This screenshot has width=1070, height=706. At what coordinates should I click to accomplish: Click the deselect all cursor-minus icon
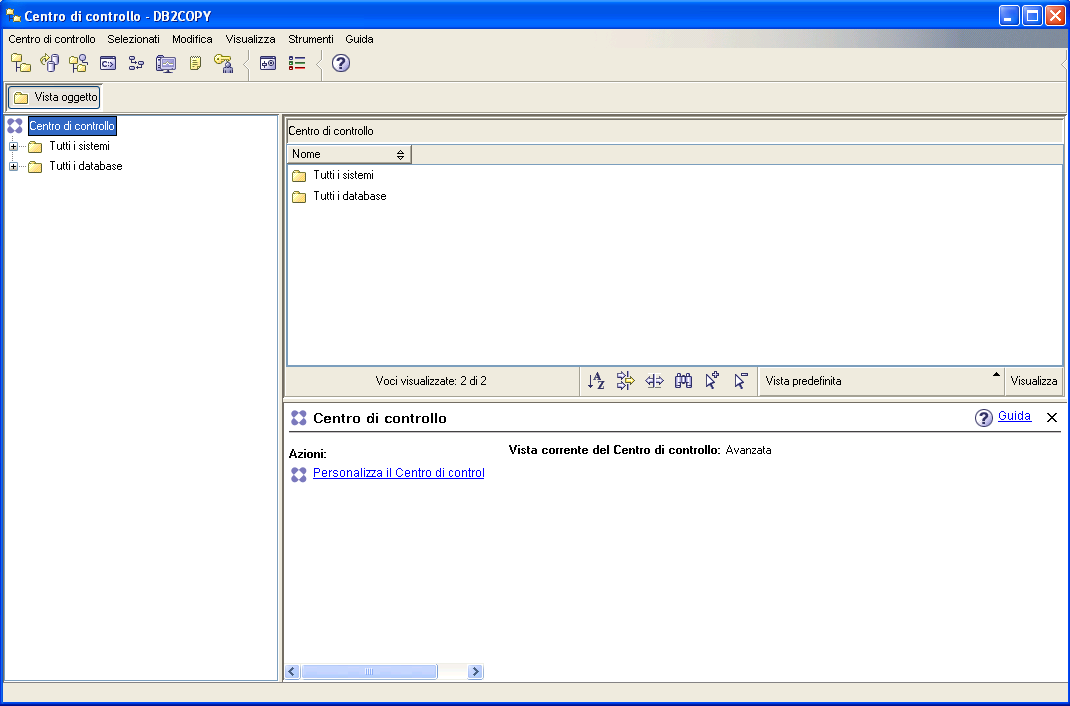[741, 380]
